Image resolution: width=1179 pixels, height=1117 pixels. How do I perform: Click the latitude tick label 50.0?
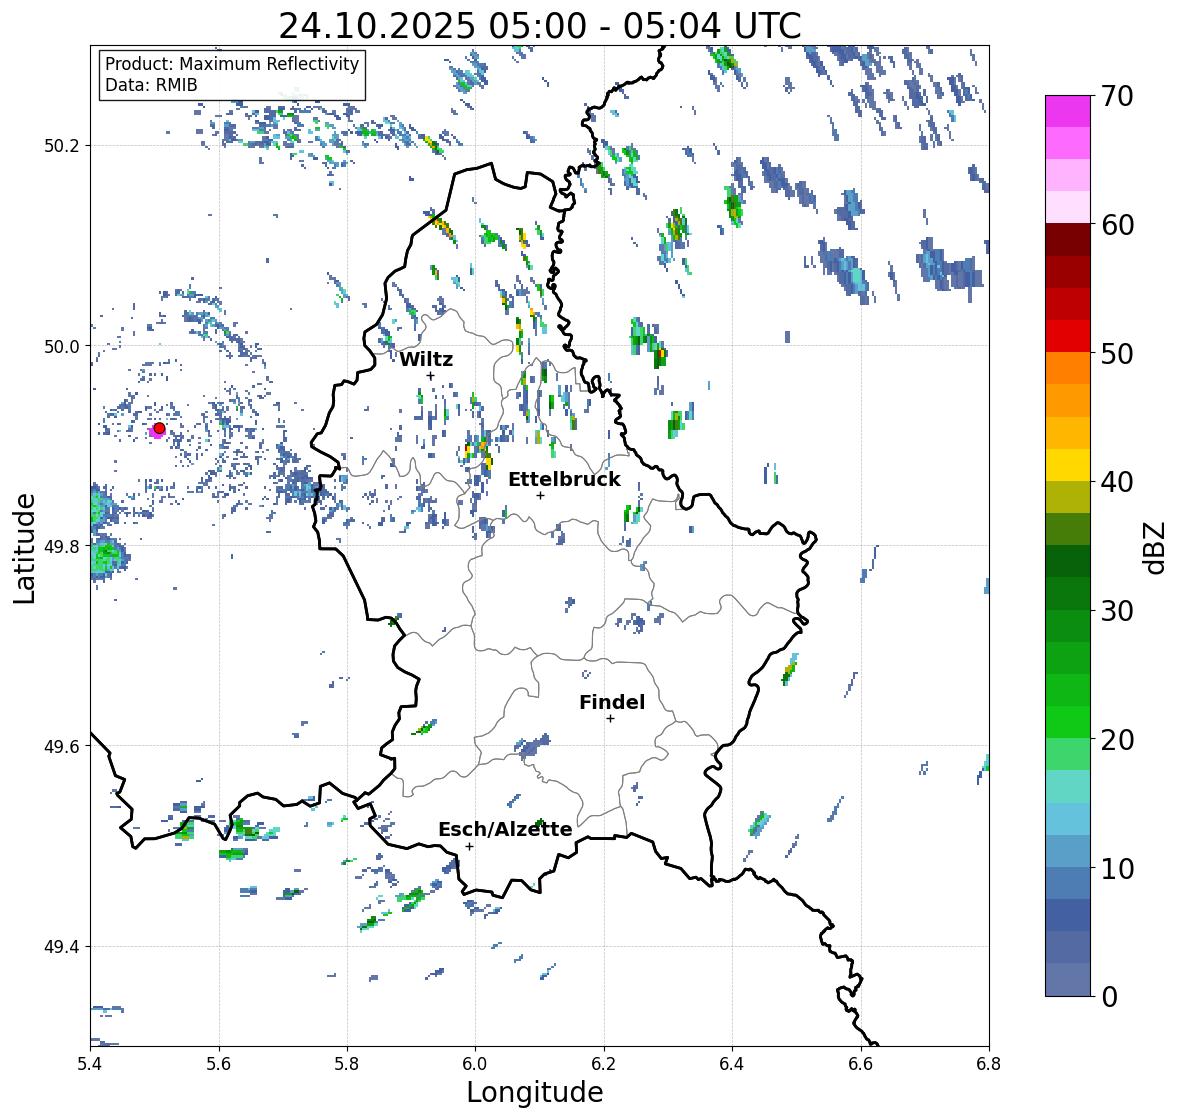(63, 347)
